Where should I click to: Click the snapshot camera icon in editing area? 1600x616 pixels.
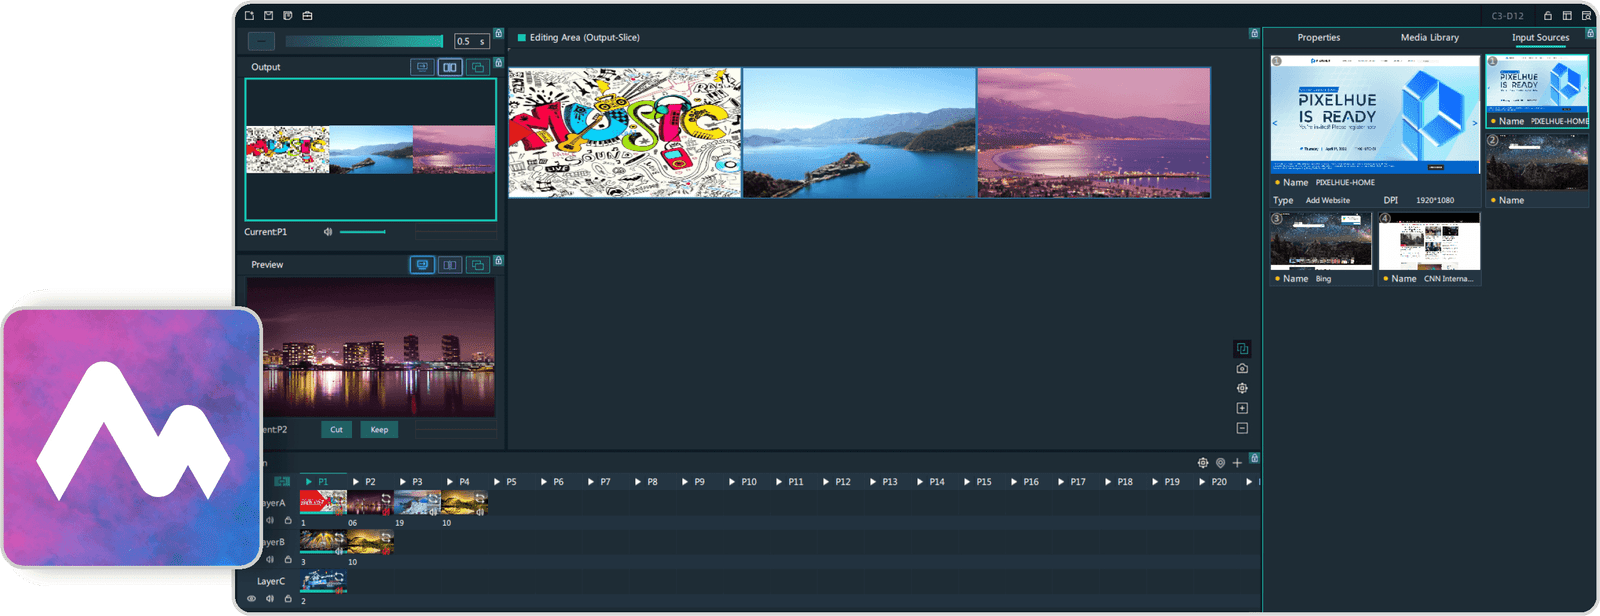click(x=1242, y=369)
